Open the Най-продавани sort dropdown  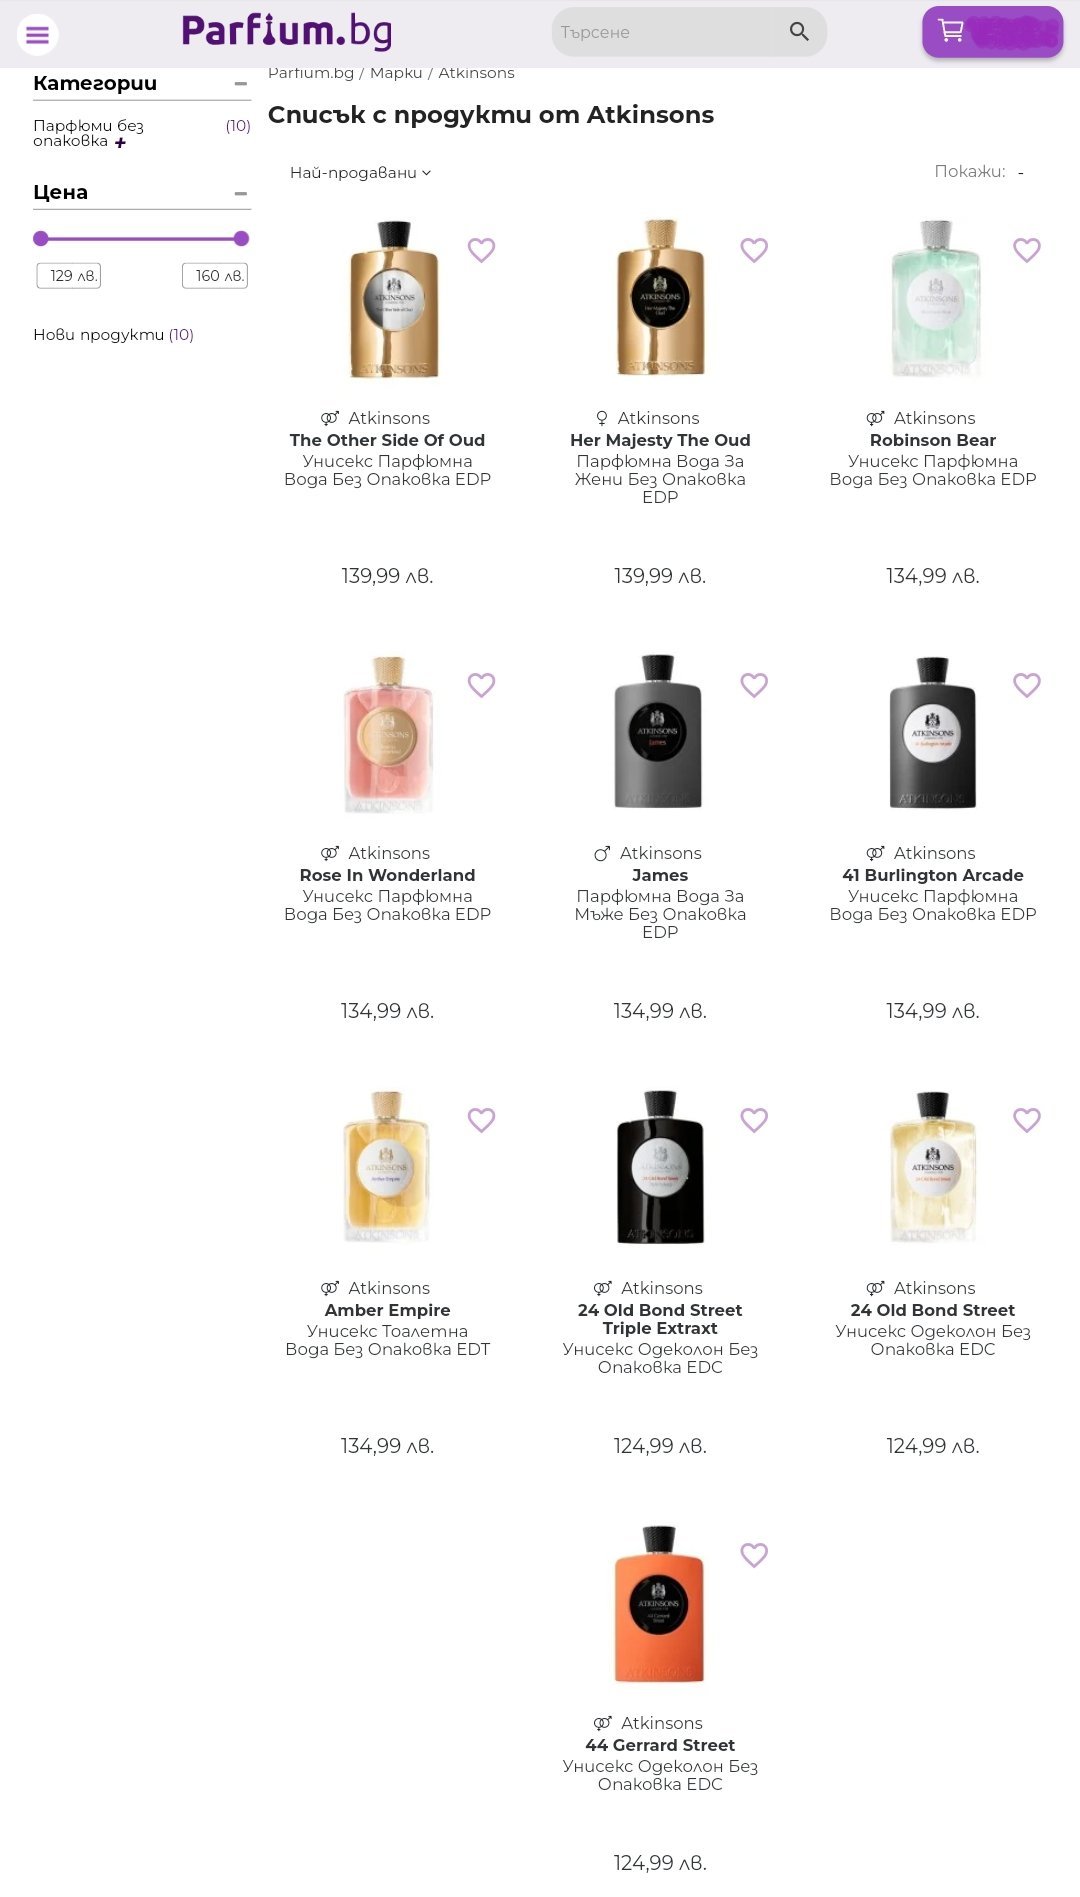click(360, 173)
